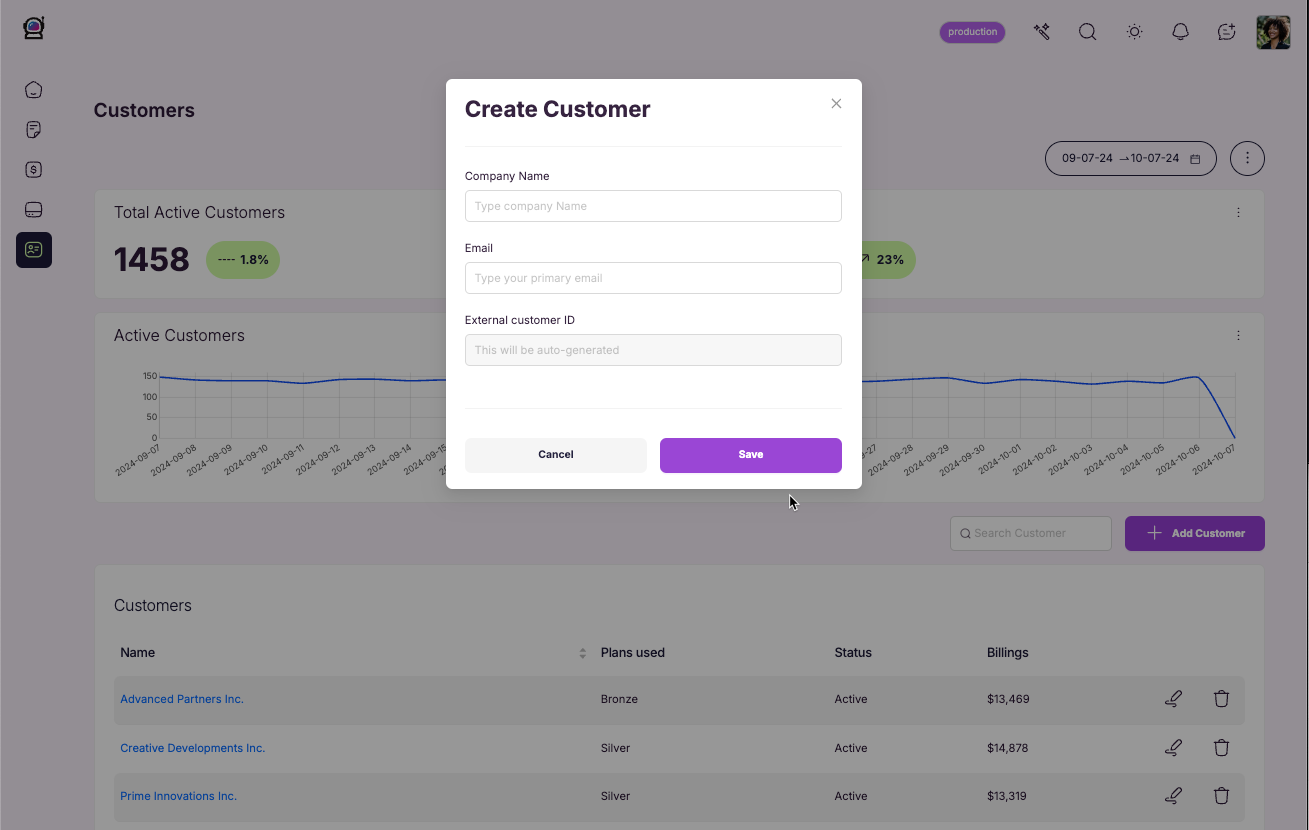The image size is (1309, 830).
Task: Open notifications via the bell icon
Action: (x=1180, y=31)
